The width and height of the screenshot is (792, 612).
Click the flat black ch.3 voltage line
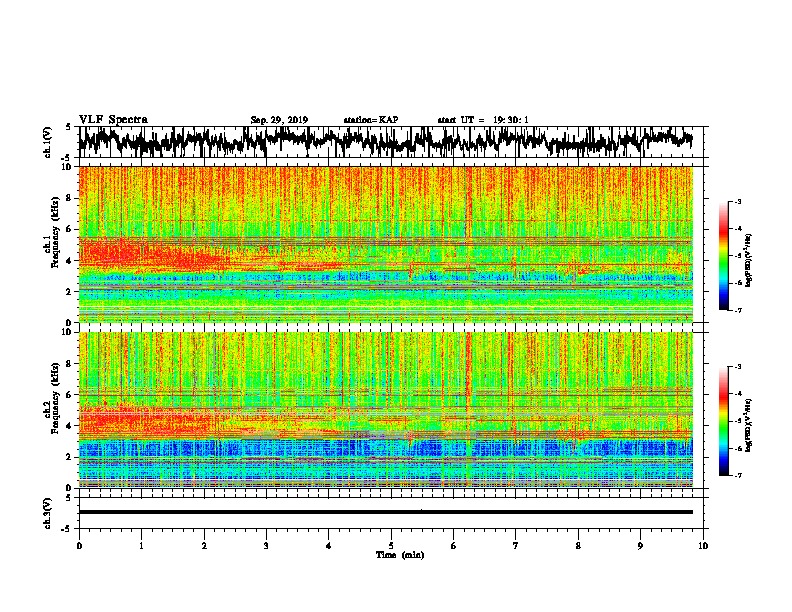click(385, 512)
